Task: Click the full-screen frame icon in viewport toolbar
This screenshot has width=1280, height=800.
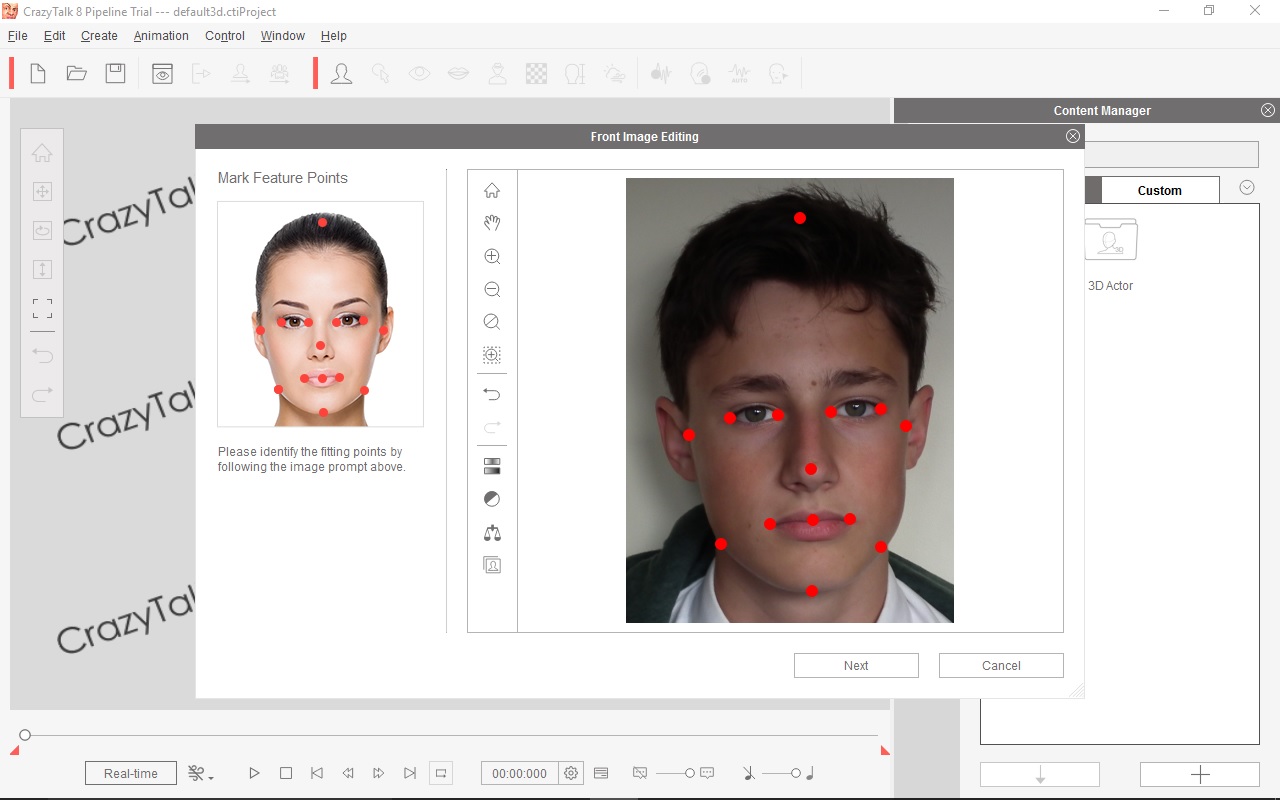Action: point(42,308)
